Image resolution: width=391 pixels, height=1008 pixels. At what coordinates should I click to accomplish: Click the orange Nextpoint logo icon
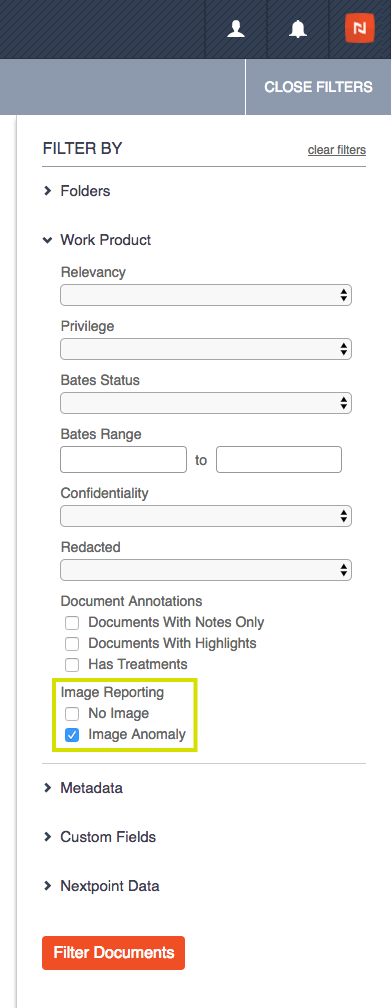point(359,29)
